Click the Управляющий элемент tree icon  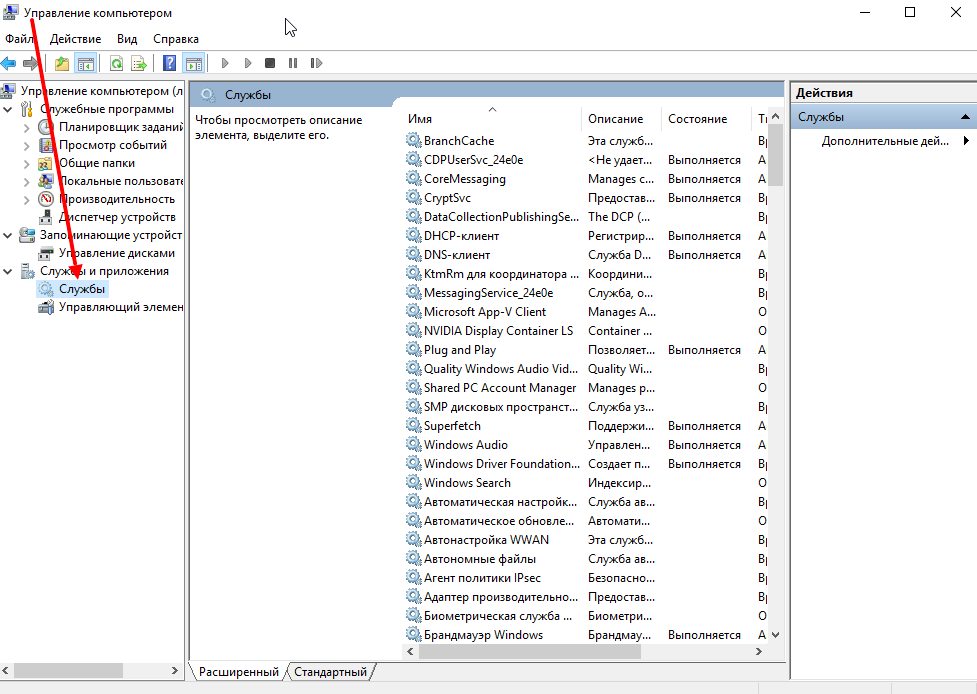(45, 307)
